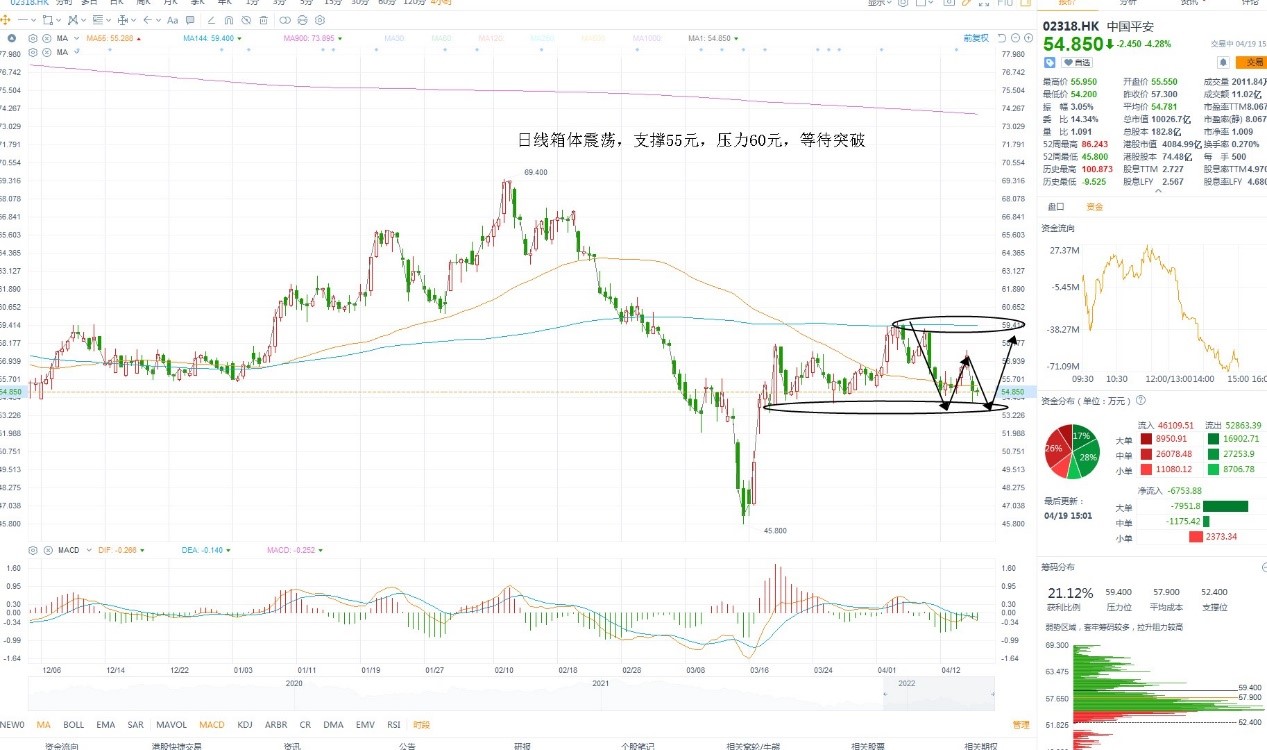Delete drawings with the trash icon

tap(263, 20)
